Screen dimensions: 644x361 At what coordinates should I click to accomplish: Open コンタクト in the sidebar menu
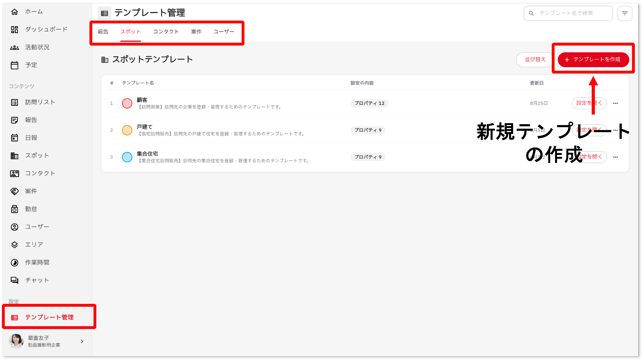click(32, 173)
